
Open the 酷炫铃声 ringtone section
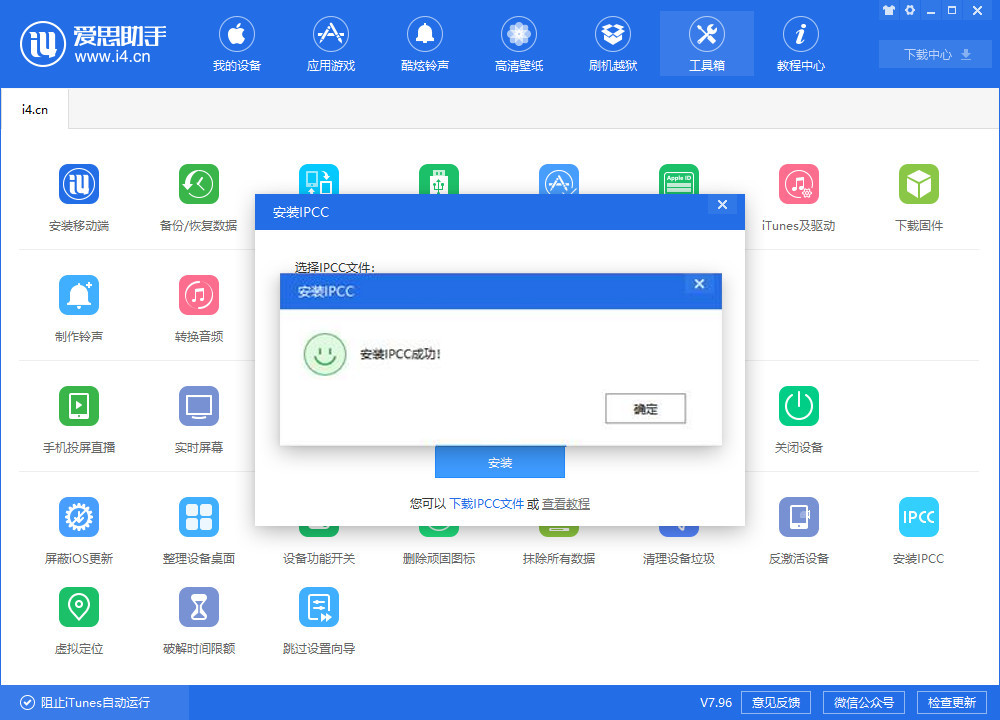click(x=424, y=44)
